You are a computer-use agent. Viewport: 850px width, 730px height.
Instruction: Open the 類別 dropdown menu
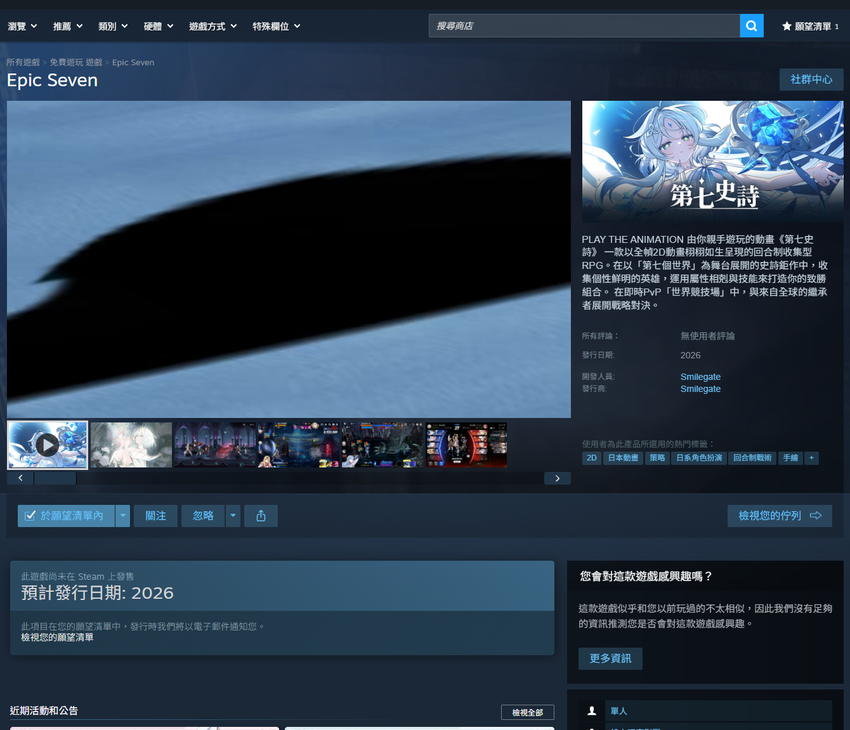[113, 26]
